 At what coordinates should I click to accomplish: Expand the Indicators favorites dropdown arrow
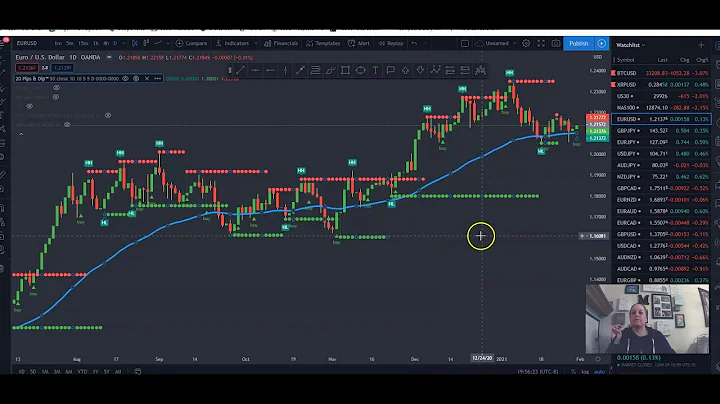tap(255, 43)
